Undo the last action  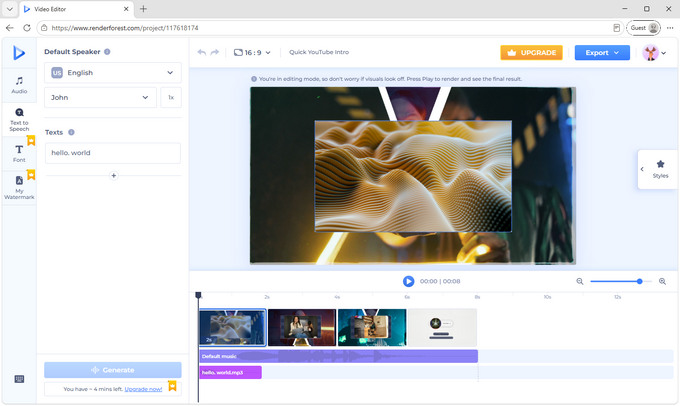(202, 52)
